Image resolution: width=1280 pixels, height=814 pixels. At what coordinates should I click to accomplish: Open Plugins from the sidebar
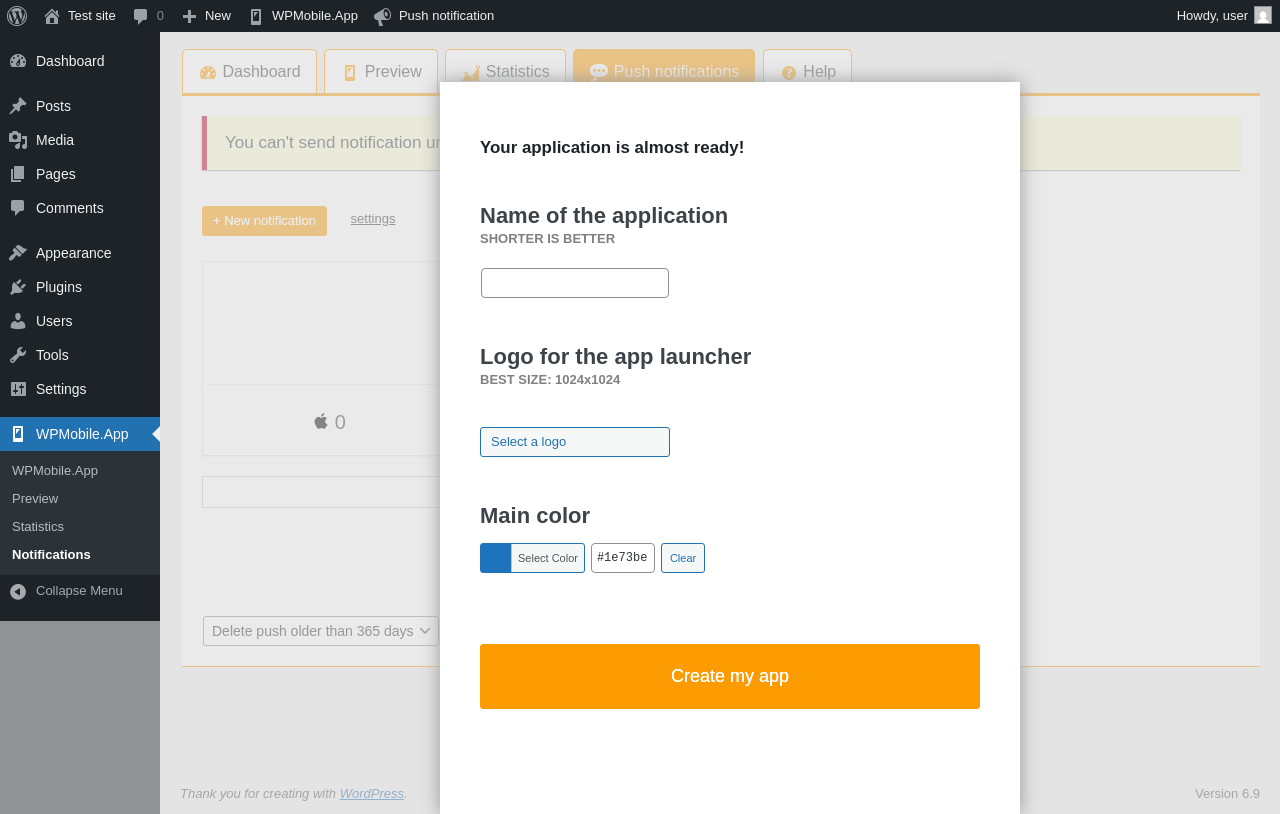[59, 287]
